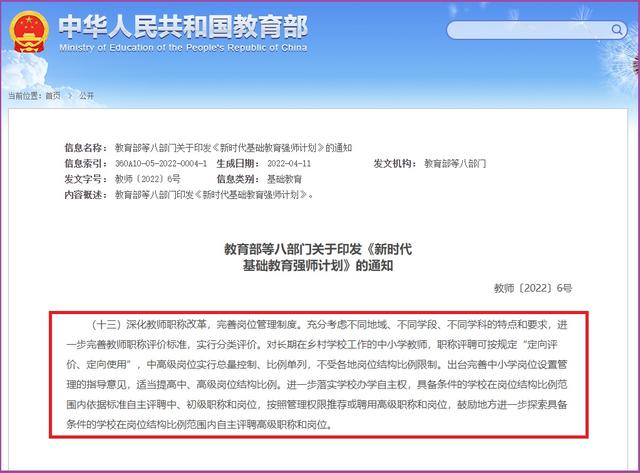This screenshot has width=640, height=473.
Task: Click the 中华人民共和国教育部 site title
Action: point(183,26)
